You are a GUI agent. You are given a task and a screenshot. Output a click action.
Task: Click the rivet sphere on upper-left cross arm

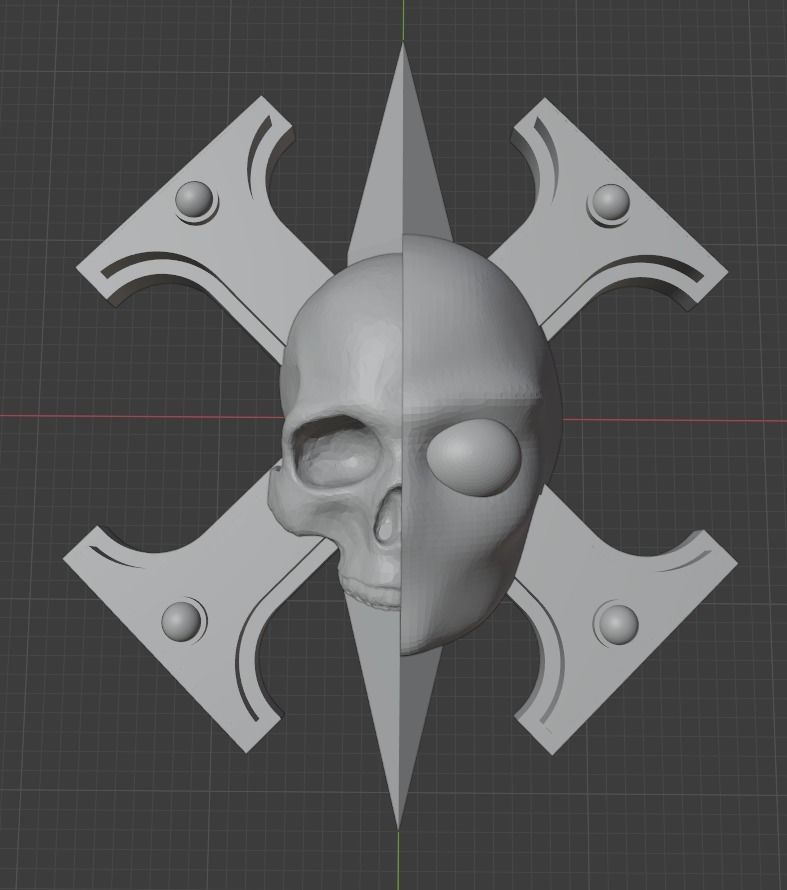coord(194,199)
